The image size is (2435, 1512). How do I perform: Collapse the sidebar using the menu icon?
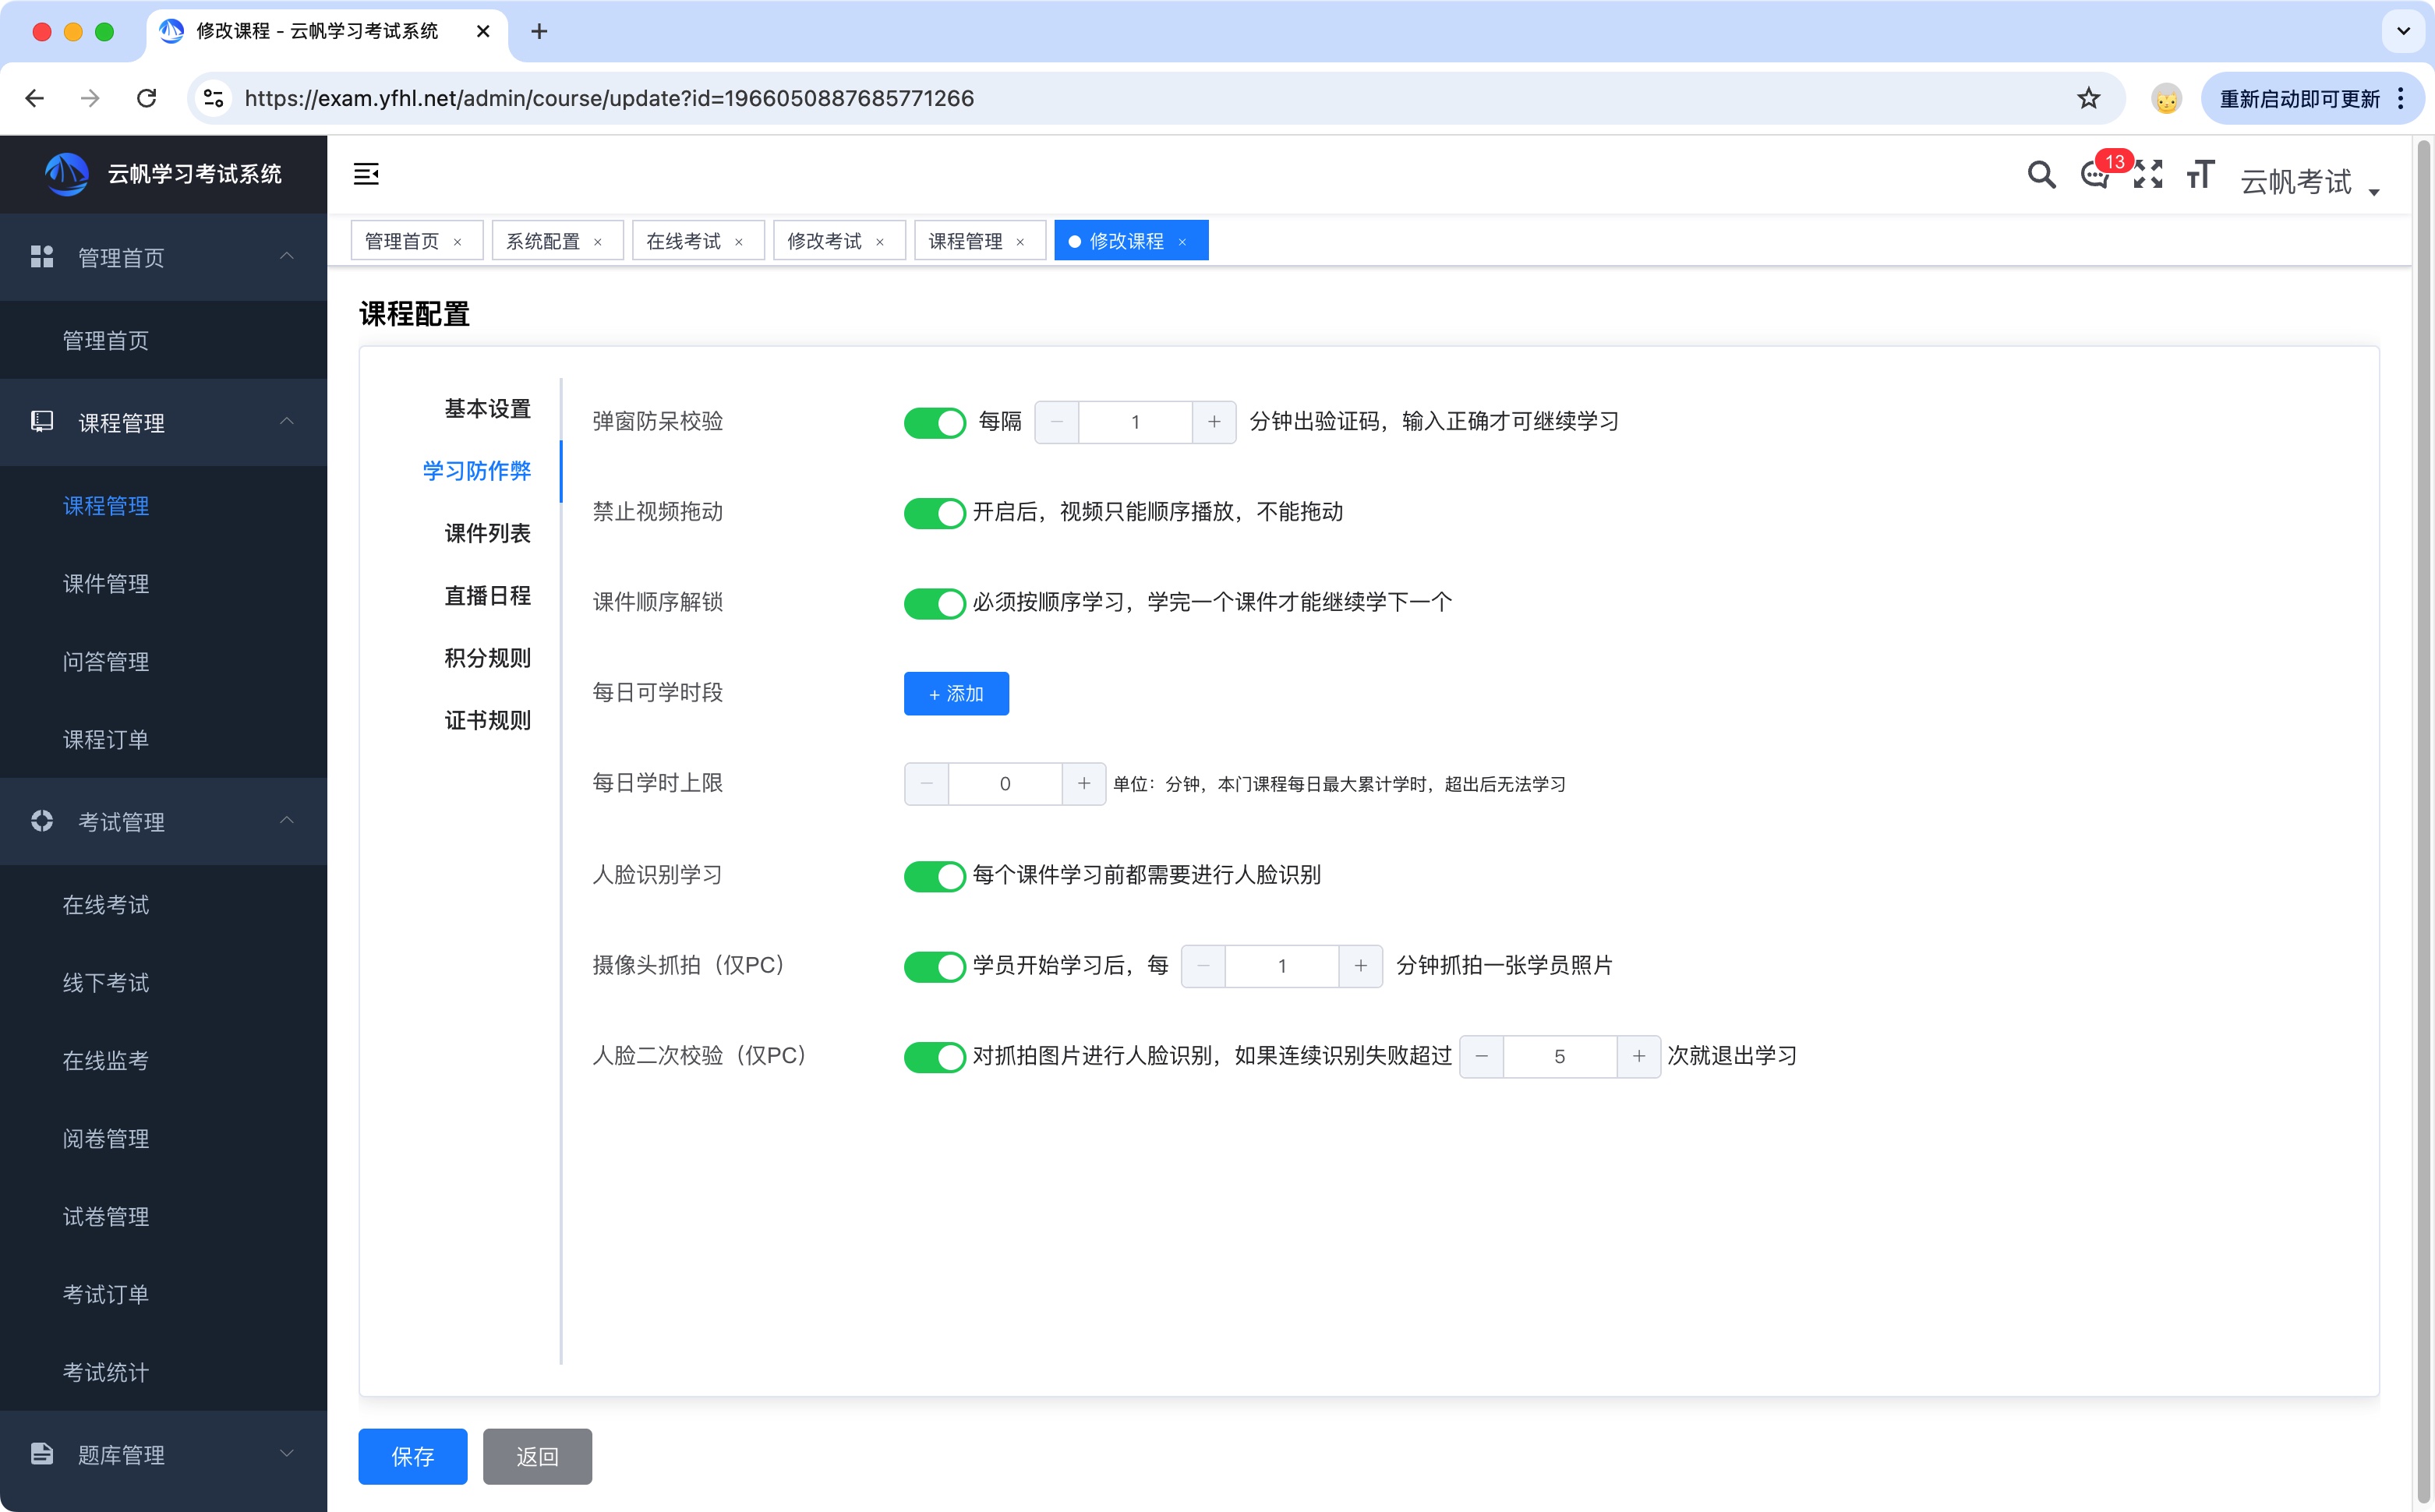(366, 173)
